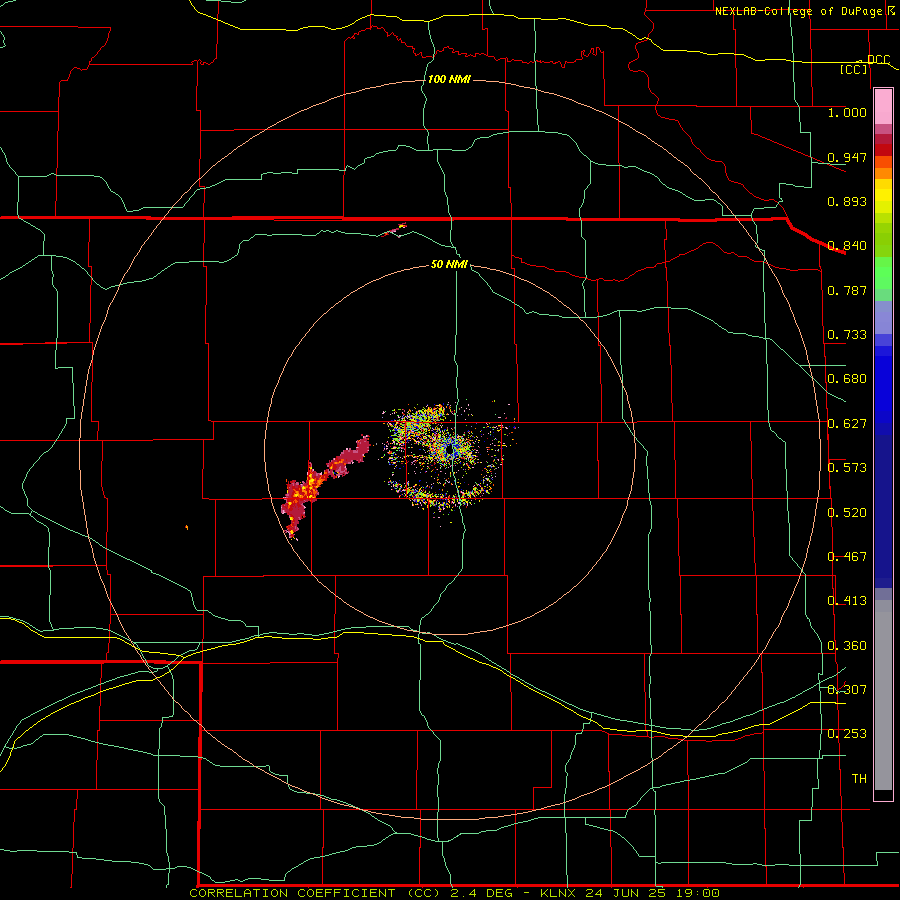Click the 0.413 scale value
Image resolution: width=900 pixels, height=900 pixels.
847,601
